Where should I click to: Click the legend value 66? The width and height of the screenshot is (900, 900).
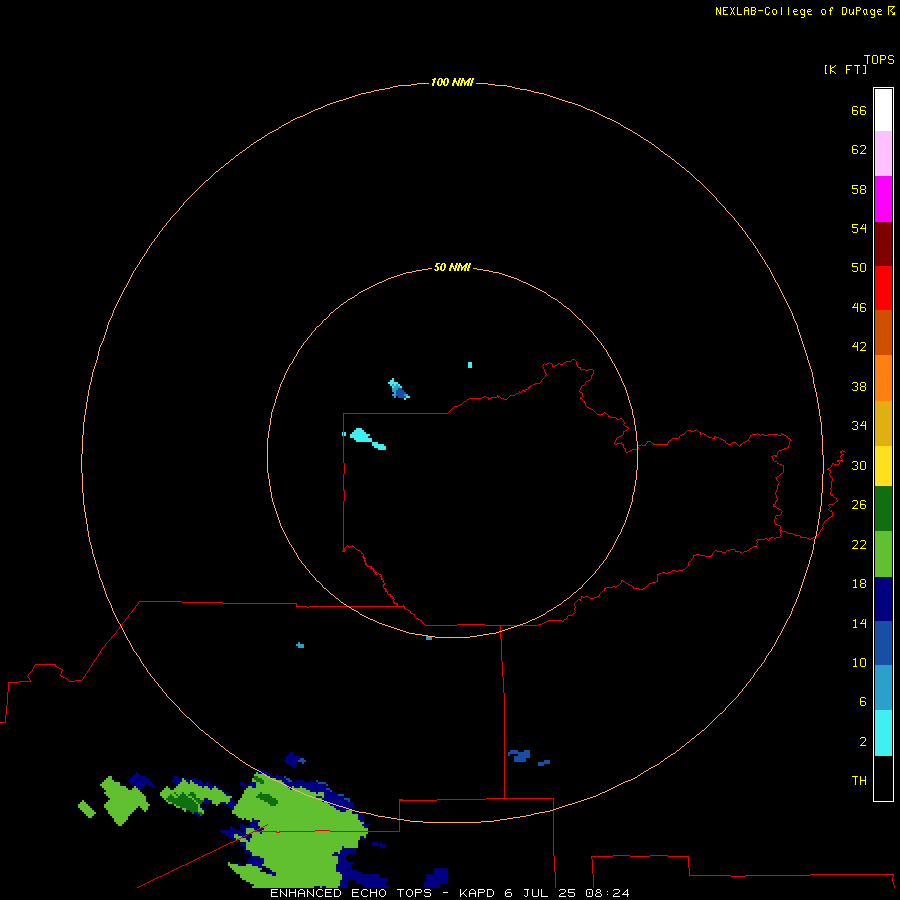pos(859,110)
